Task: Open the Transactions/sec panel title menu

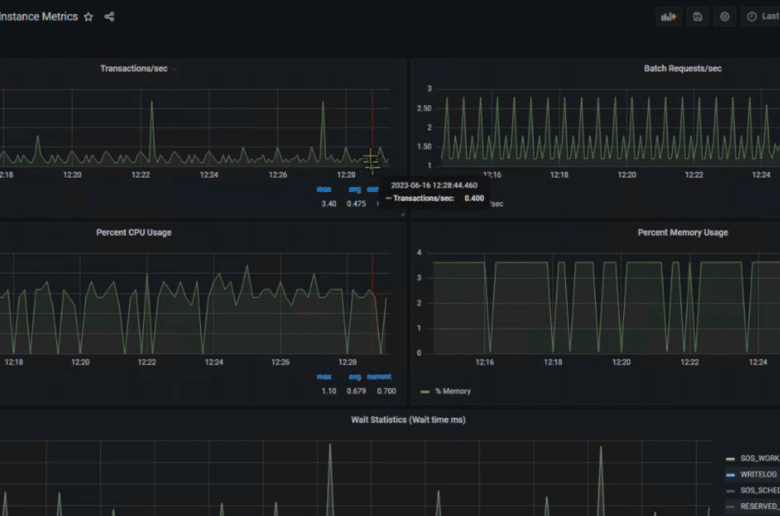Action: click(134, 69)
